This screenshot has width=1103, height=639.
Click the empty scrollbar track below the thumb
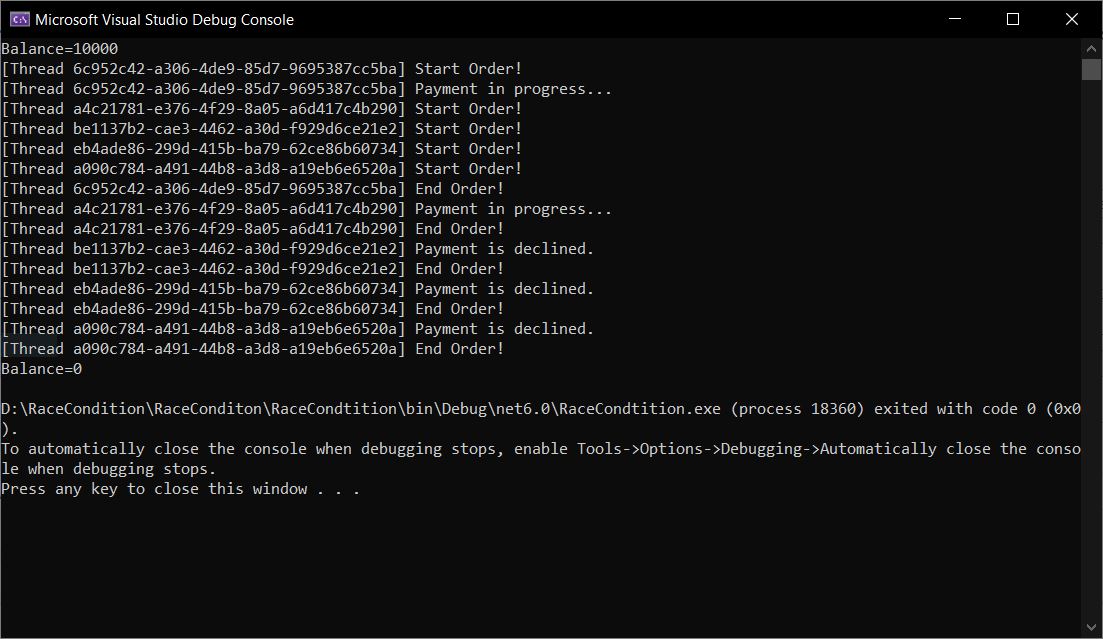click(1091, 350)
